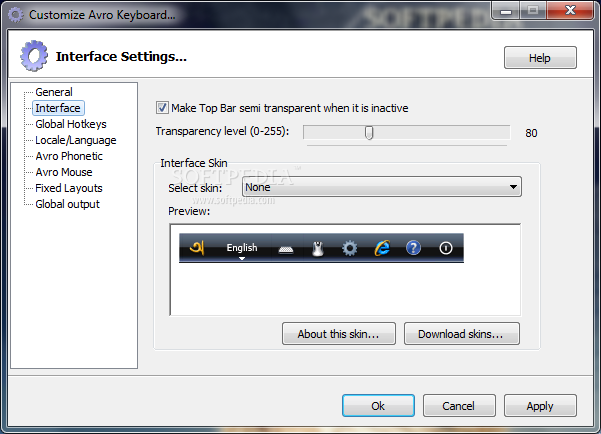
Task: Click the transparency value 80
Action: pos(531,133)
